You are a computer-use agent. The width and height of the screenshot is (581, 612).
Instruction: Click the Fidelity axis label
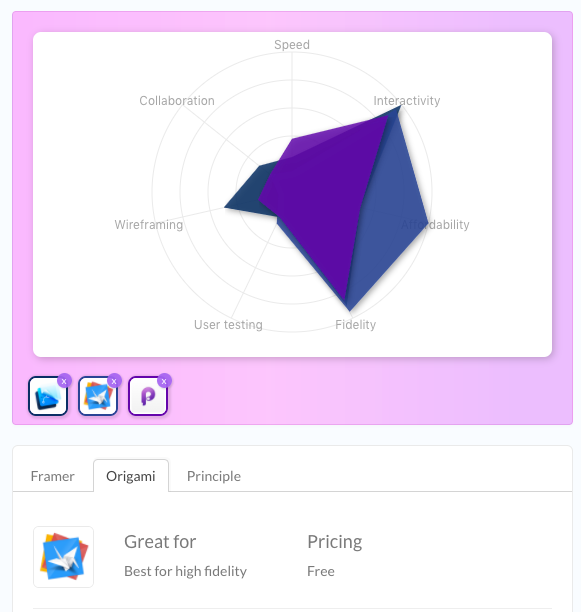(x=355, y=325)
